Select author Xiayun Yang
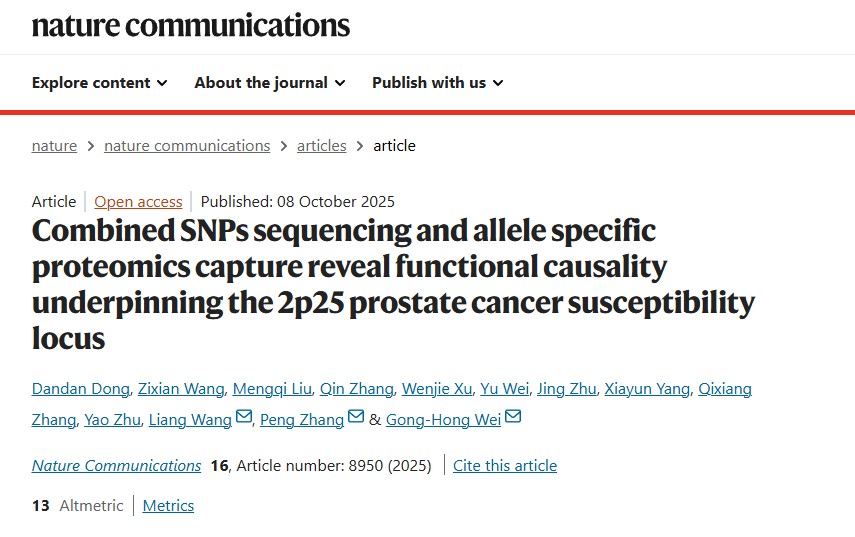The image size is (855, 537). [647, 389]
